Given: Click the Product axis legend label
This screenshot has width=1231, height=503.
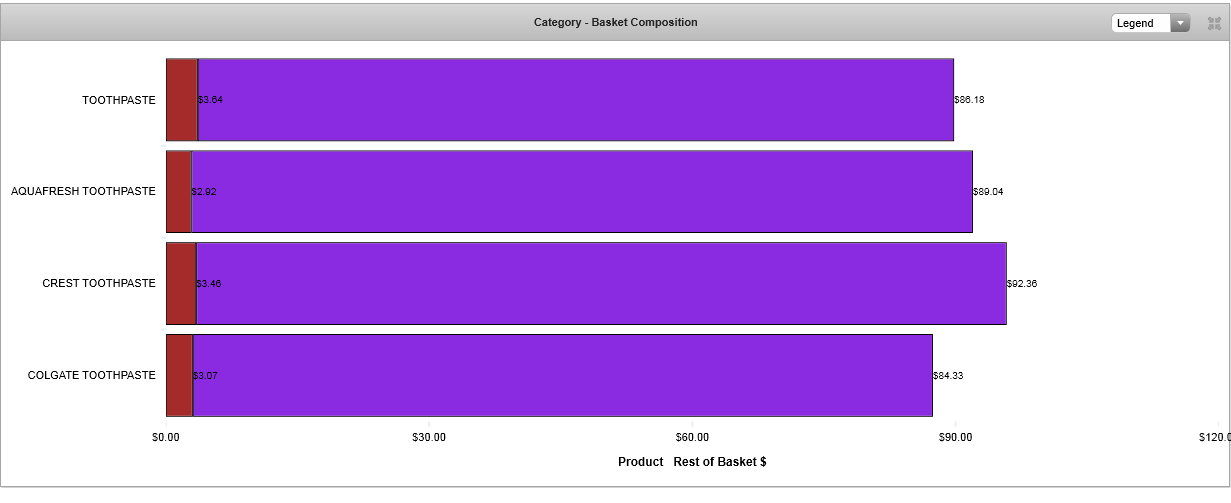Looking at the screenshot, I should pos(640,462).
